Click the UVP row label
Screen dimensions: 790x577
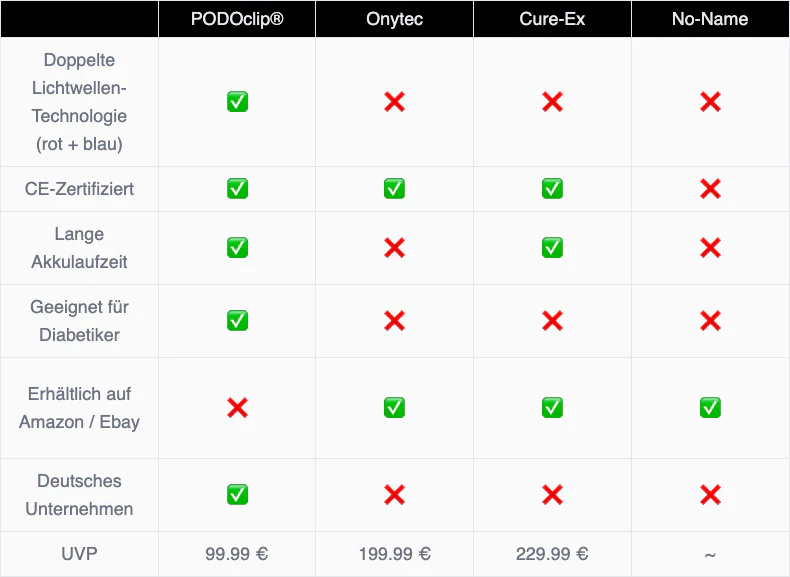(79, 554)
